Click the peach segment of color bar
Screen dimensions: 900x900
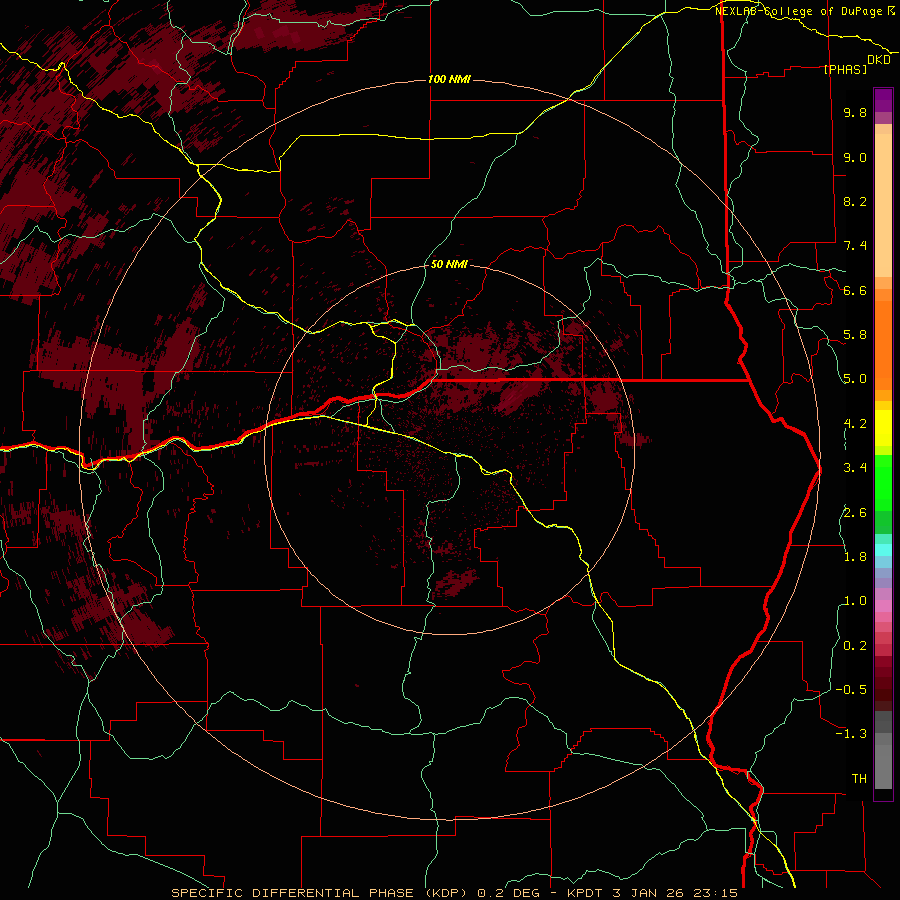[883, 205]
